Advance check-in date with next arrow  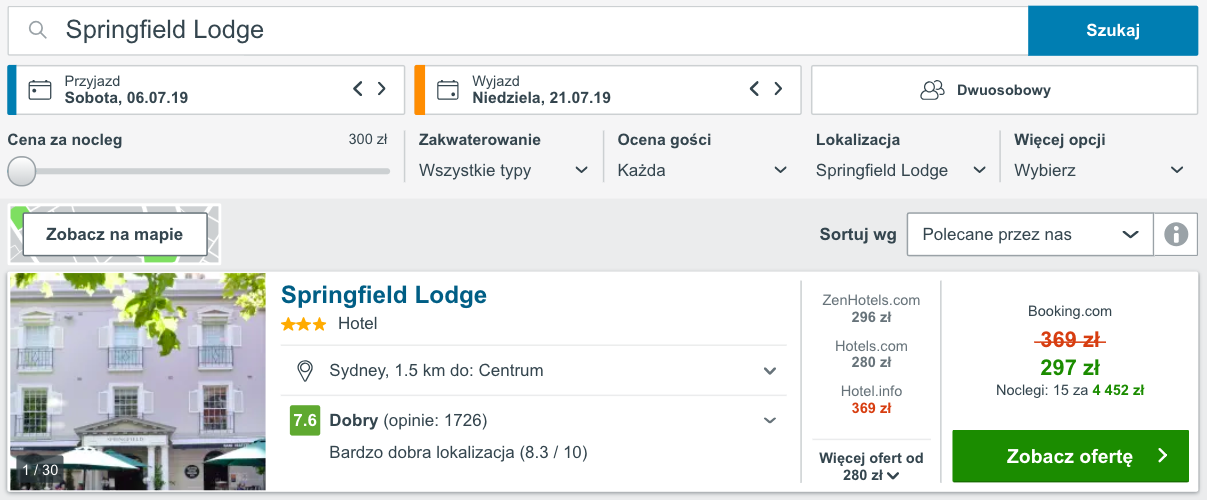[x=381, y=89]
